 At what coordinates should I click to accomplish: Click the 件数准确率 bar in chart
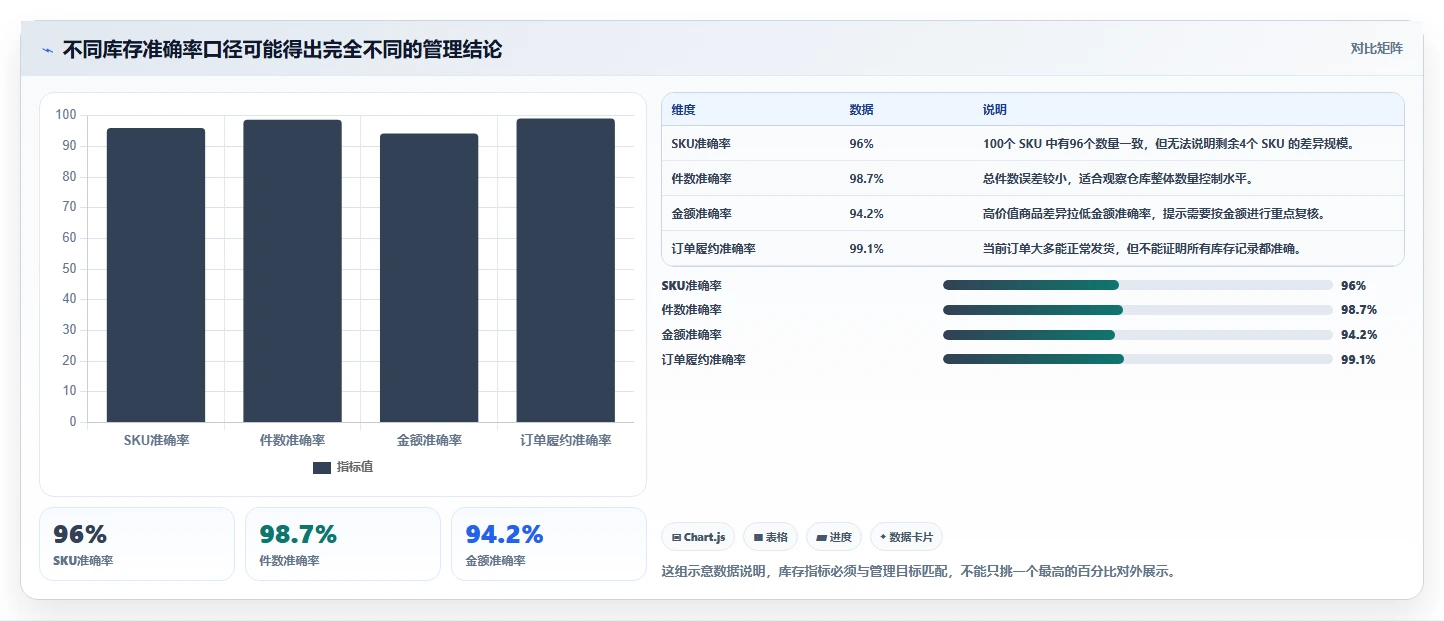click(x=292, y=271)
